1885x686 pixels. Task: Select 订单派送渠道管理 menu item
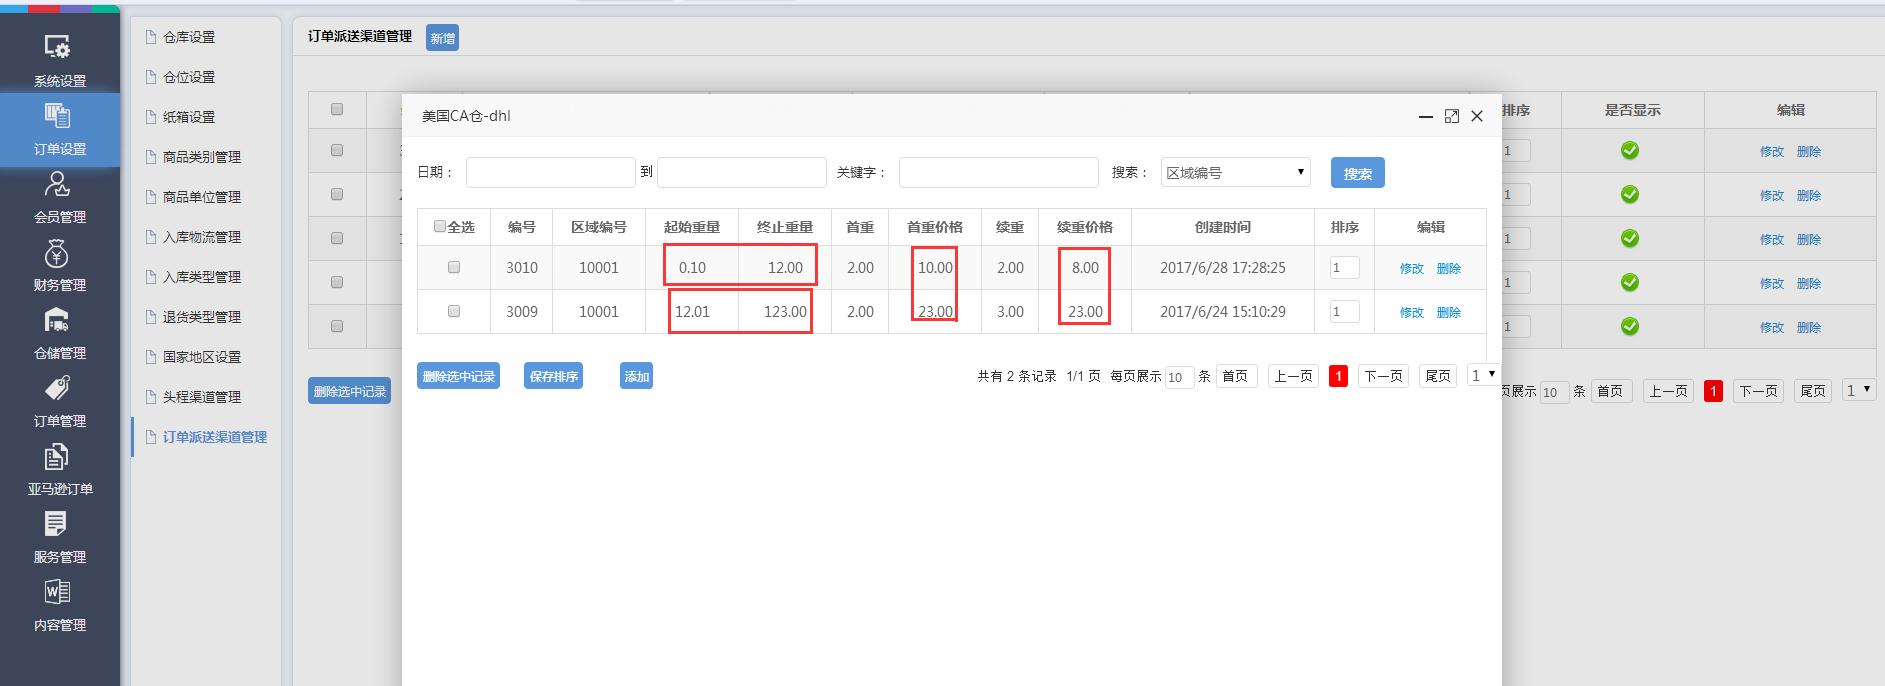pos(214,437)
